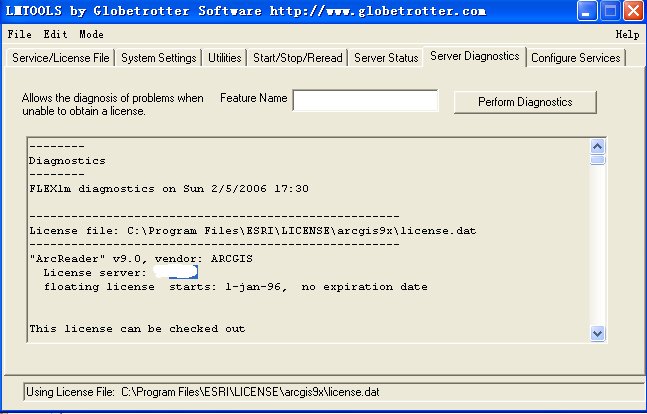This screenshot has width=647, height=414.
Task: Click the Perform Diagnostics button
Action: 525,102
